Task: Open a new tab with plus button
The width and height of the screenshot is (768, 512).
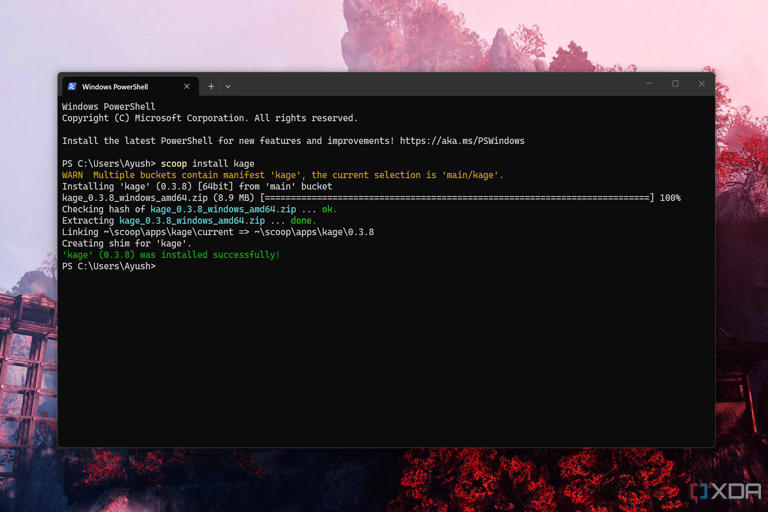Action: click(x=211, y=86)
